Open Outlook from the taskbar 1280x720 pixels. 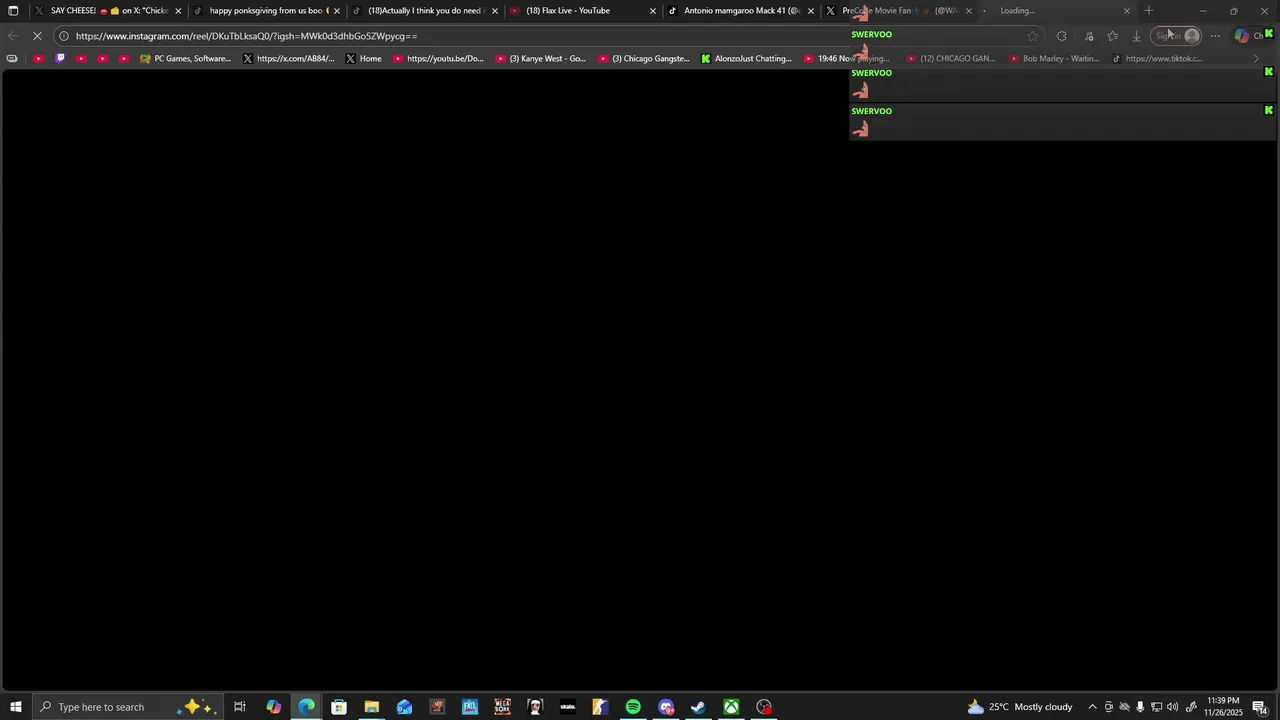[404, 707]
